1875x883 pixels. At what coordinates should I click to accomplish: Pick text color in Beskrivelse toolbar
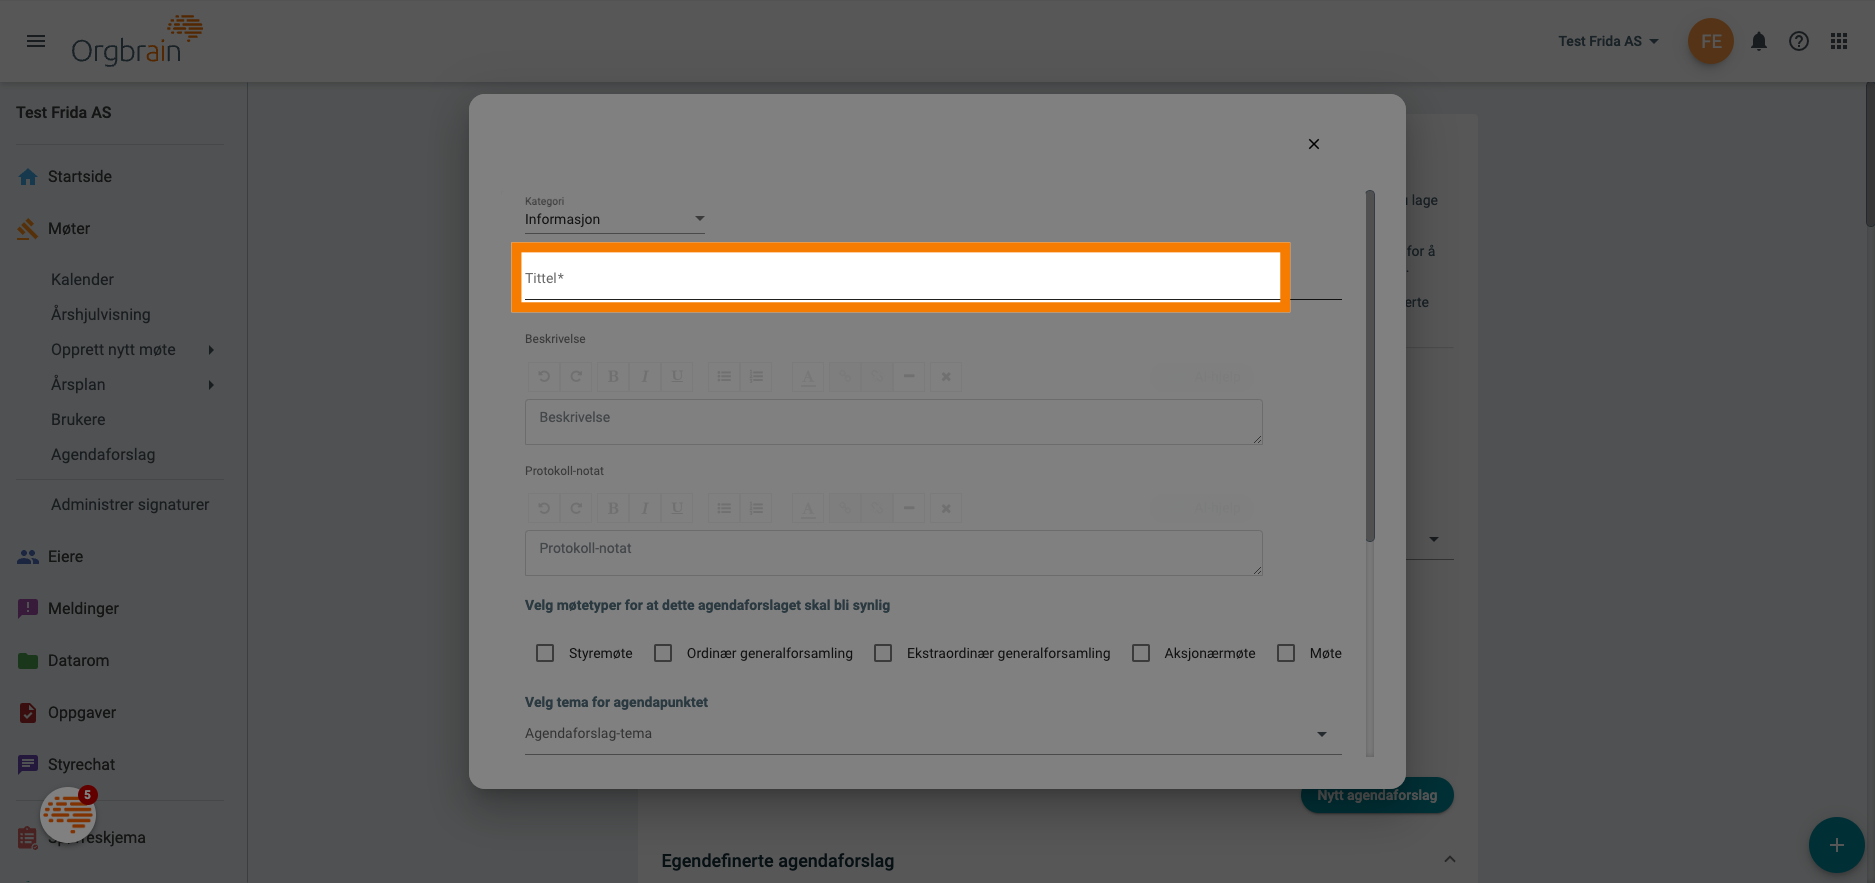tap(808, 377)
